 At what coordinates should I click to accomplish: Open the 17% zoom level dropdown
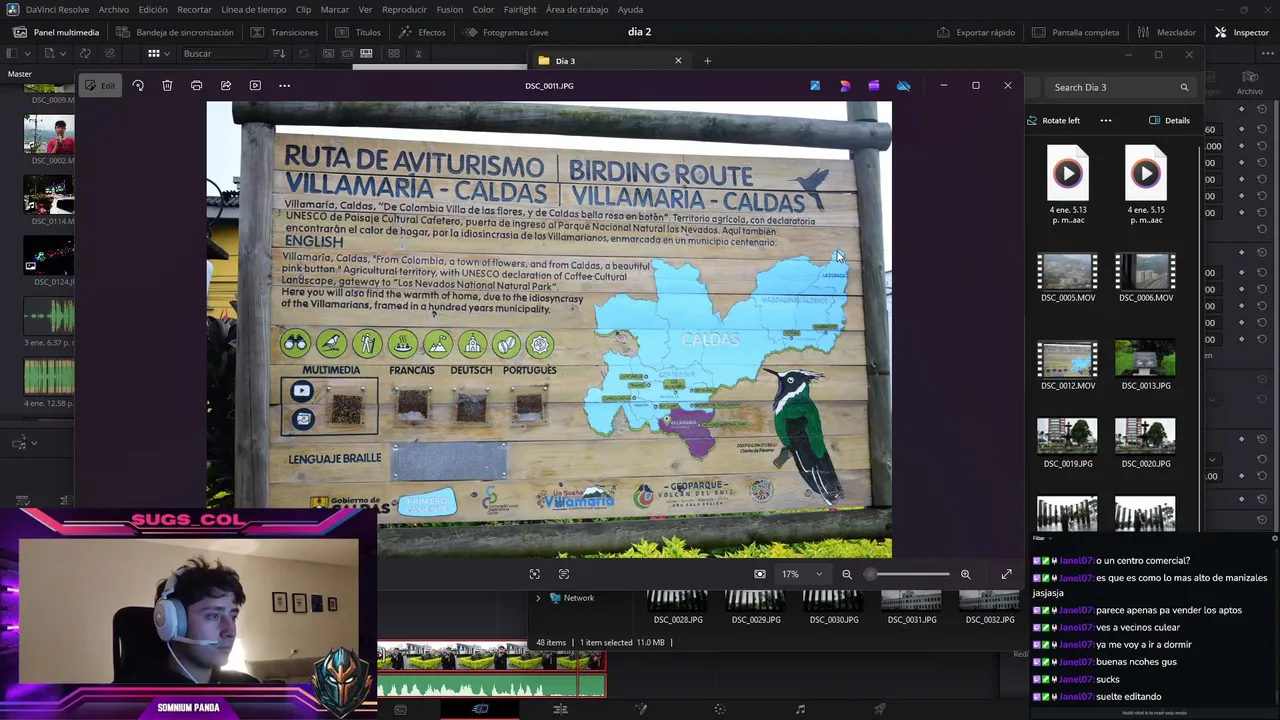(802, 574)
